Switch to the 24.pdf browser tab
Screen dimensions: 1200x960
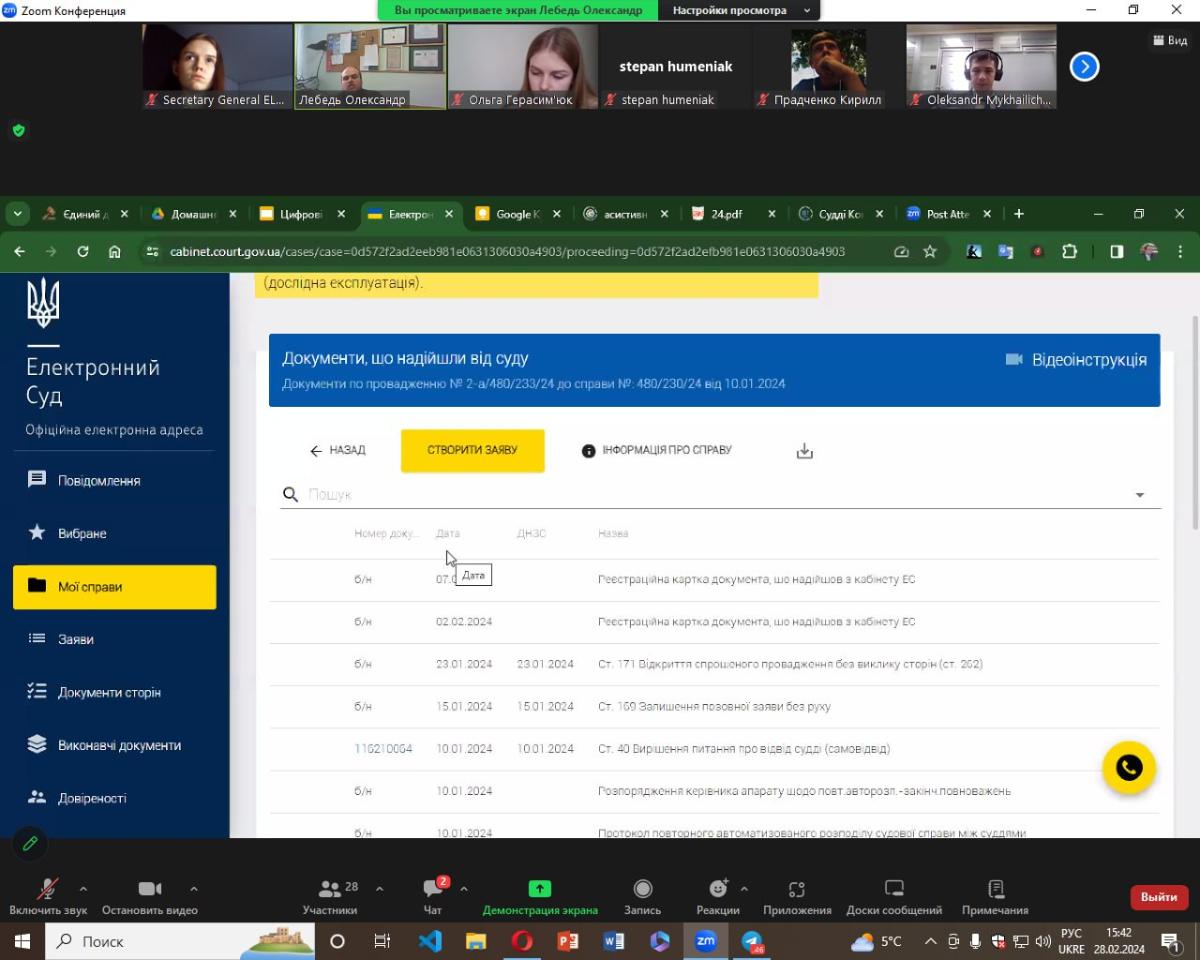(727, 214)
